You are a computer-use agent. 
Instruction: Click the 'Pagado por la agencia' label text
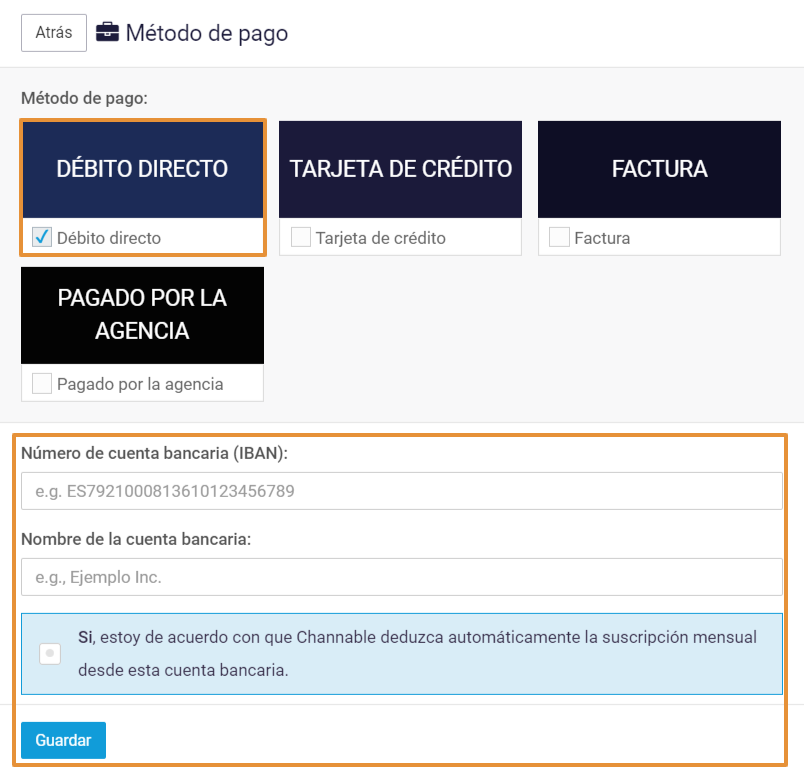tap(140, 384)
